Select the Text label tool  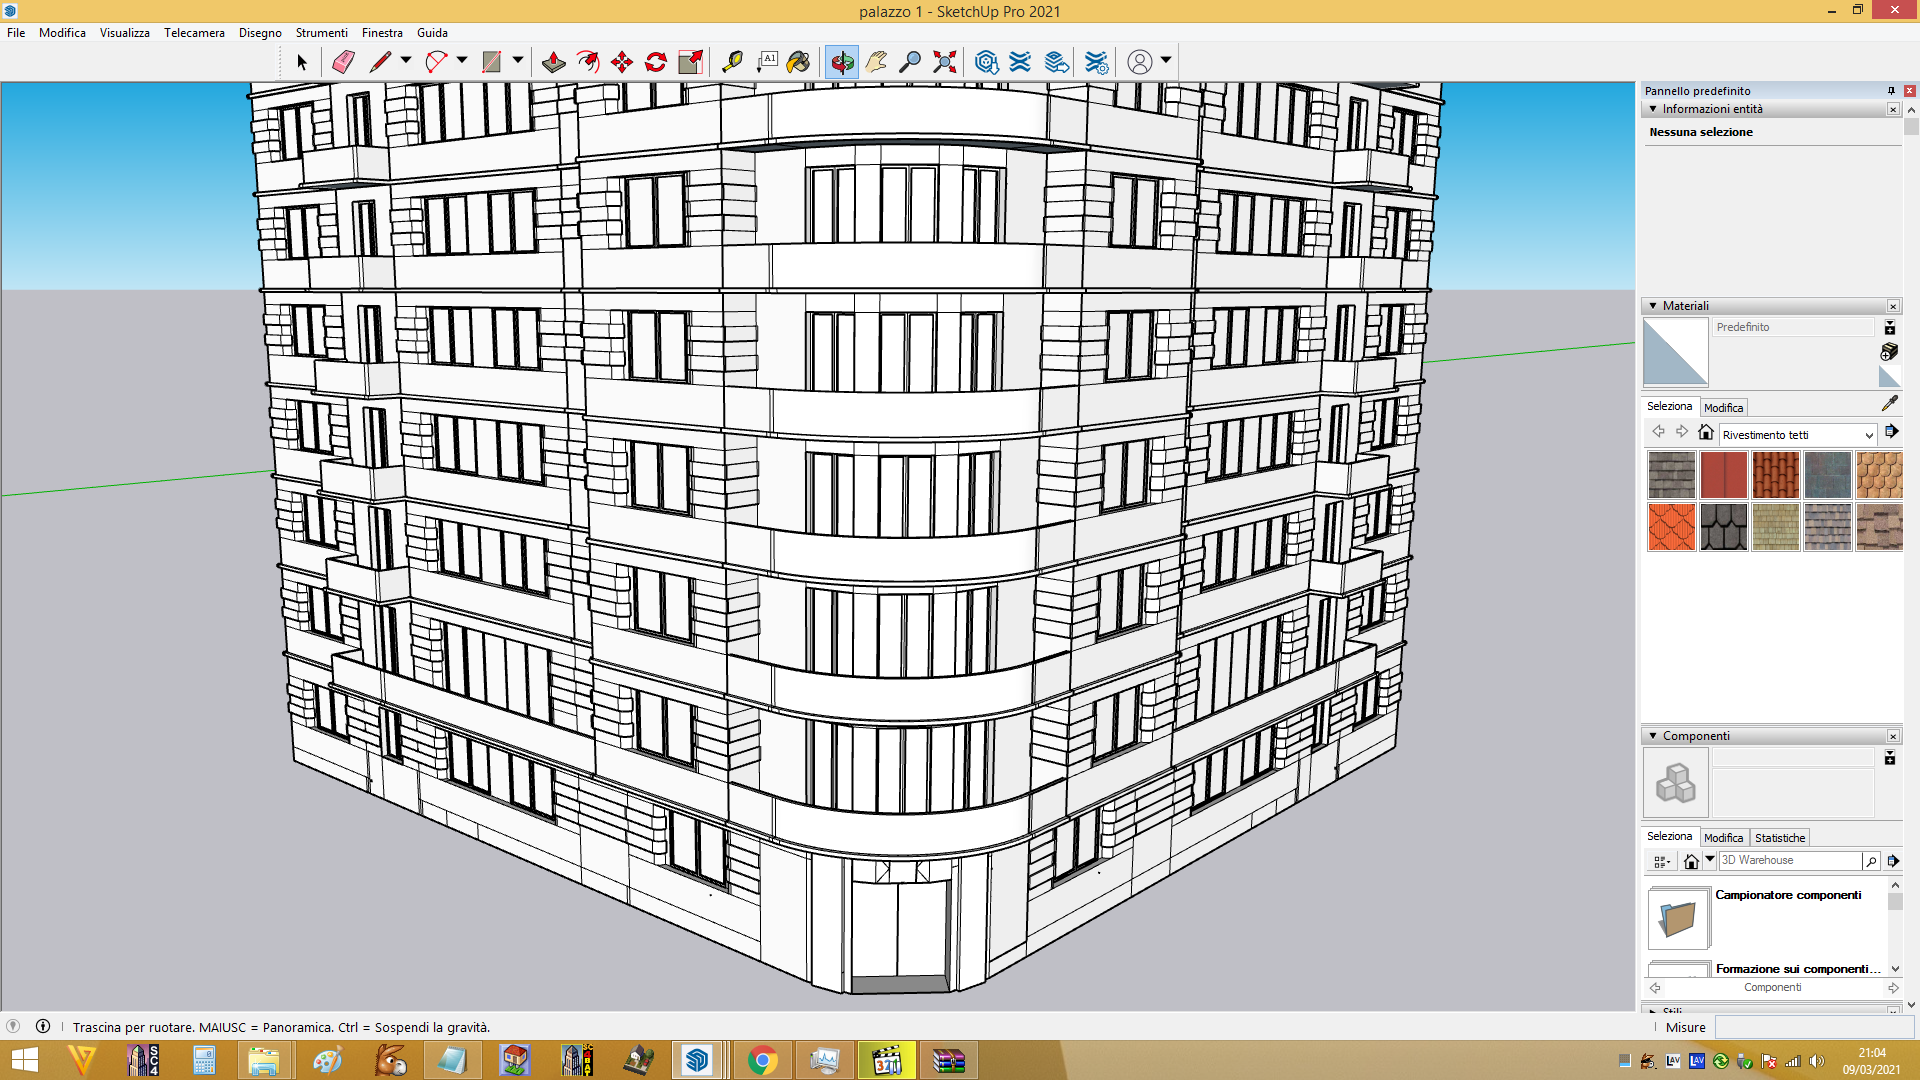point(767,62)
